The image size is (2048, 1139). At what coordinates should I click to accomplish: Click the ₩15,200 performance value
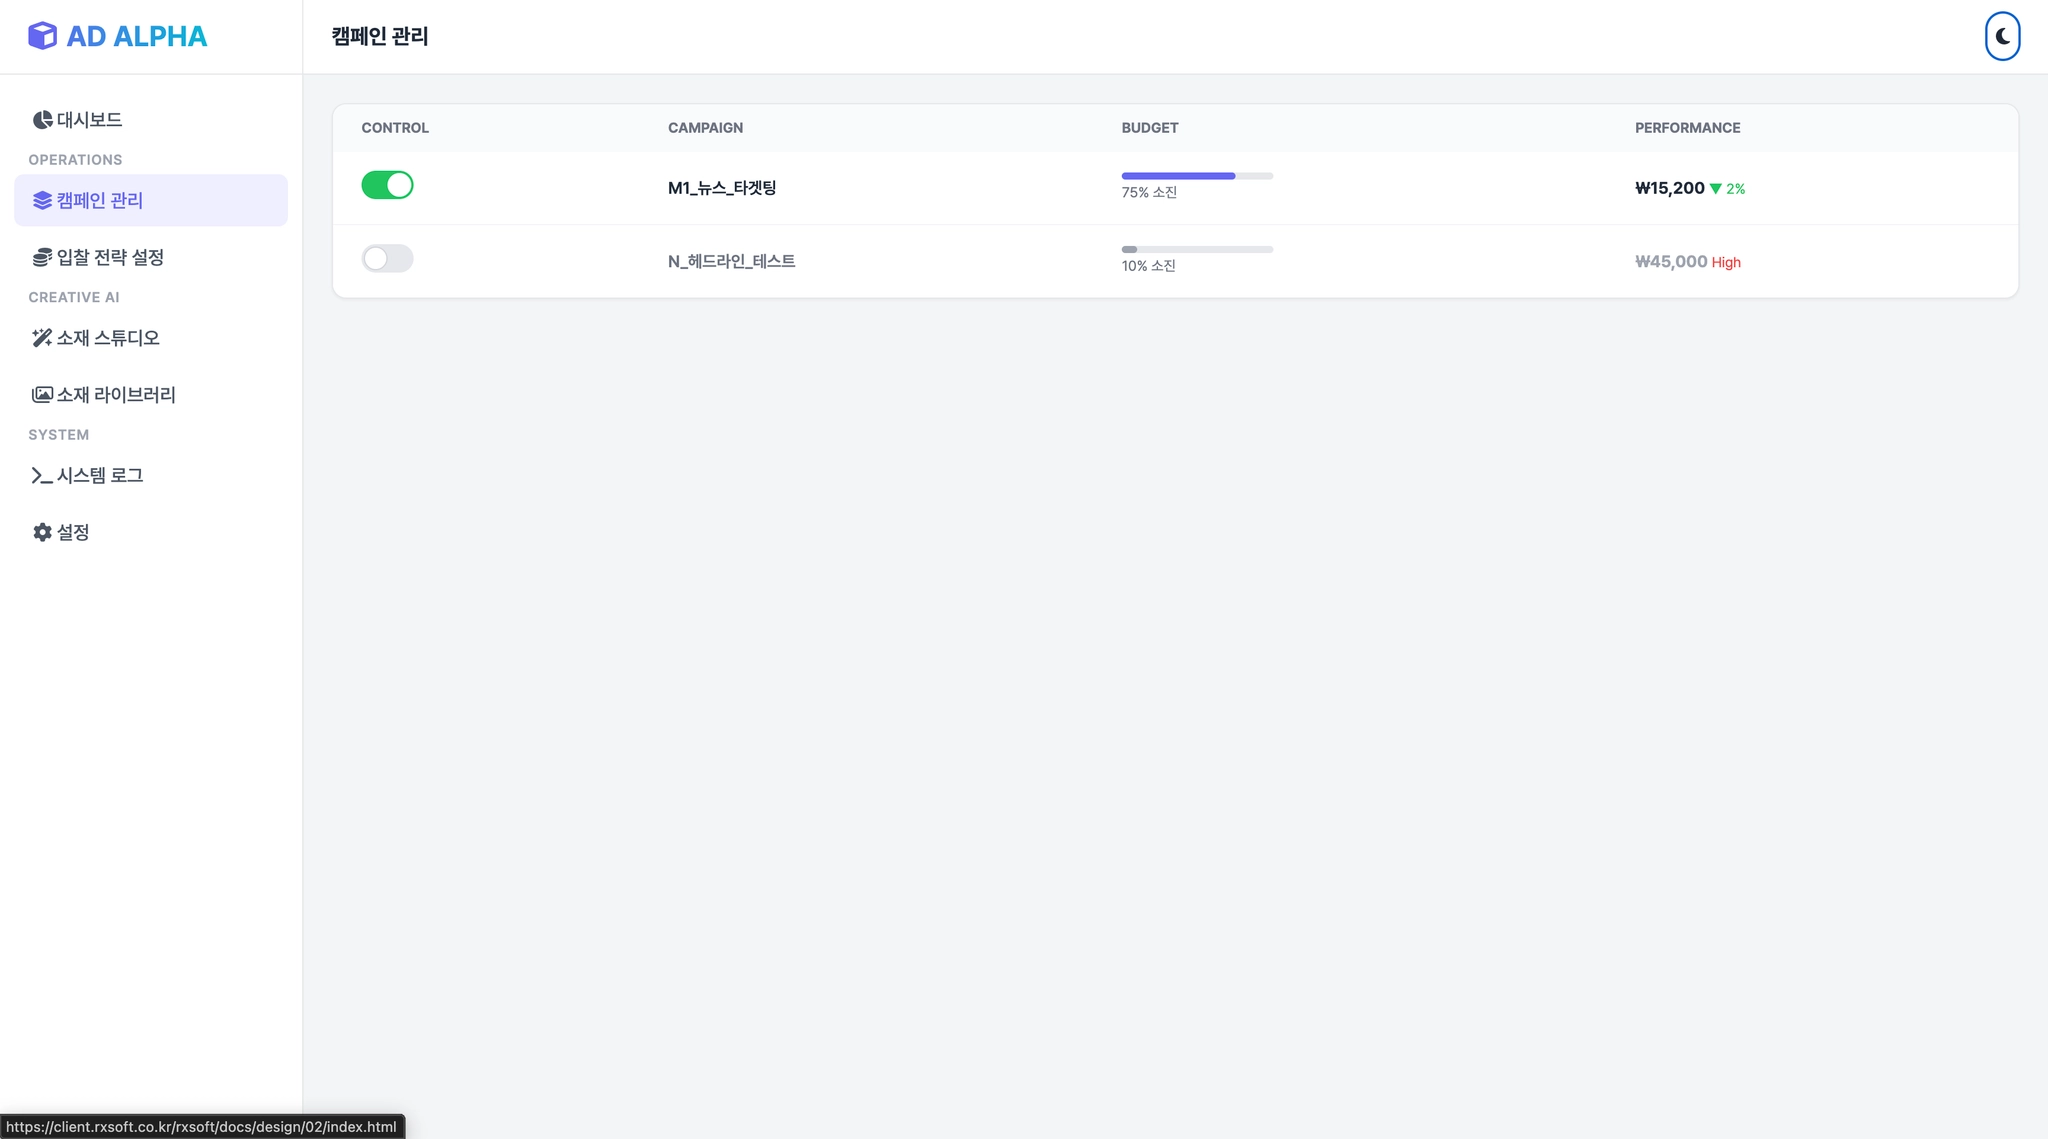pos(1669,188)
